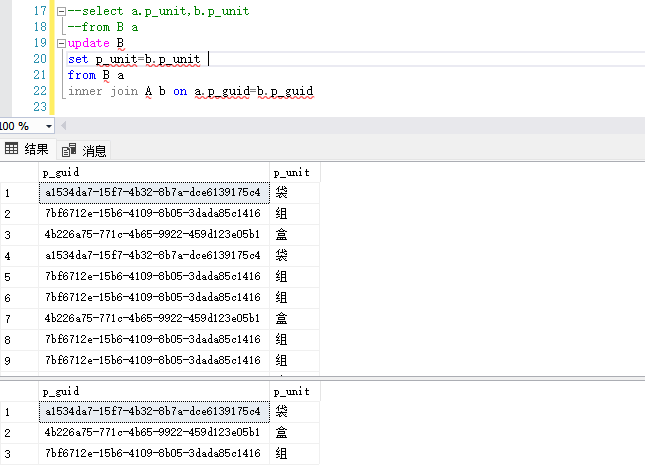Select row 2 guid cell in upper grid
The height and width of the screenshot is (471, 645).
pos(154,213)
